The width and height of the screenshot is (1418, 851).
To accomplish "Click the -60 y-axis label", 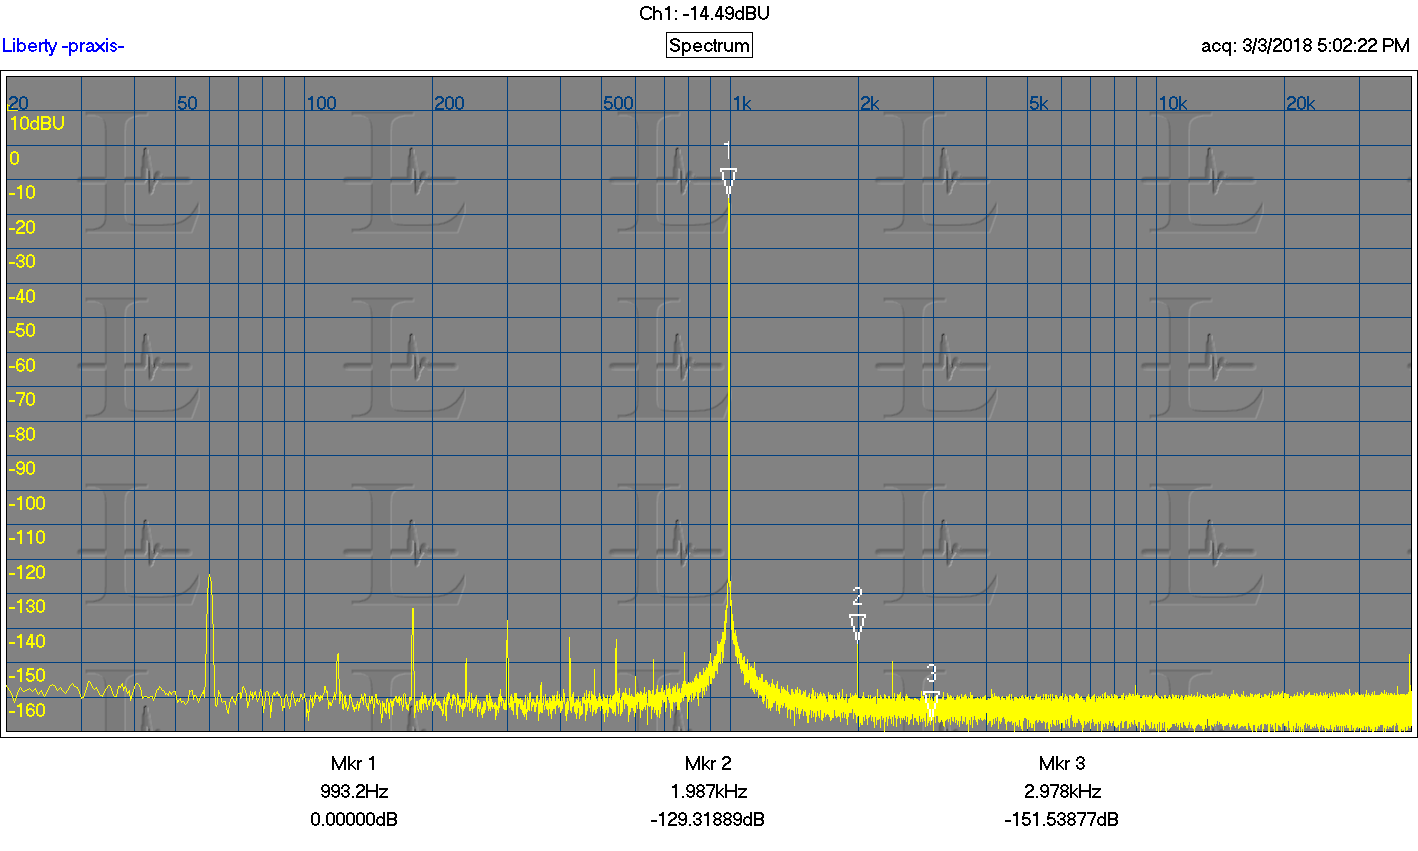I will (x=22, y=366).
